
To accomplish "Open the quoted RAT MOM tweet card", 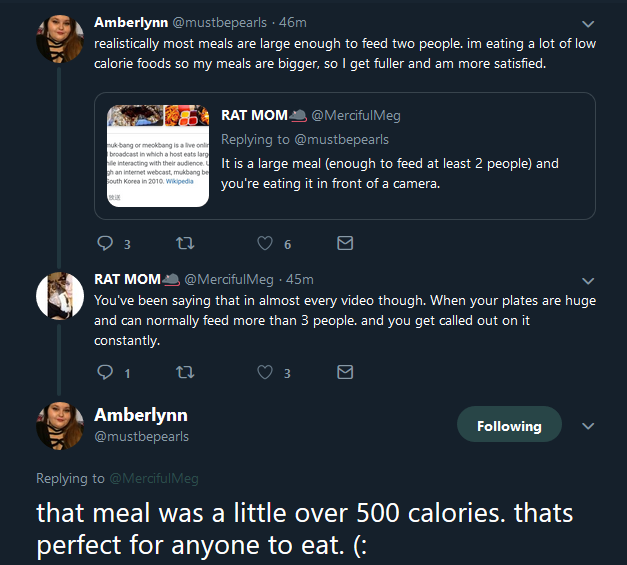I will (345, 156).
